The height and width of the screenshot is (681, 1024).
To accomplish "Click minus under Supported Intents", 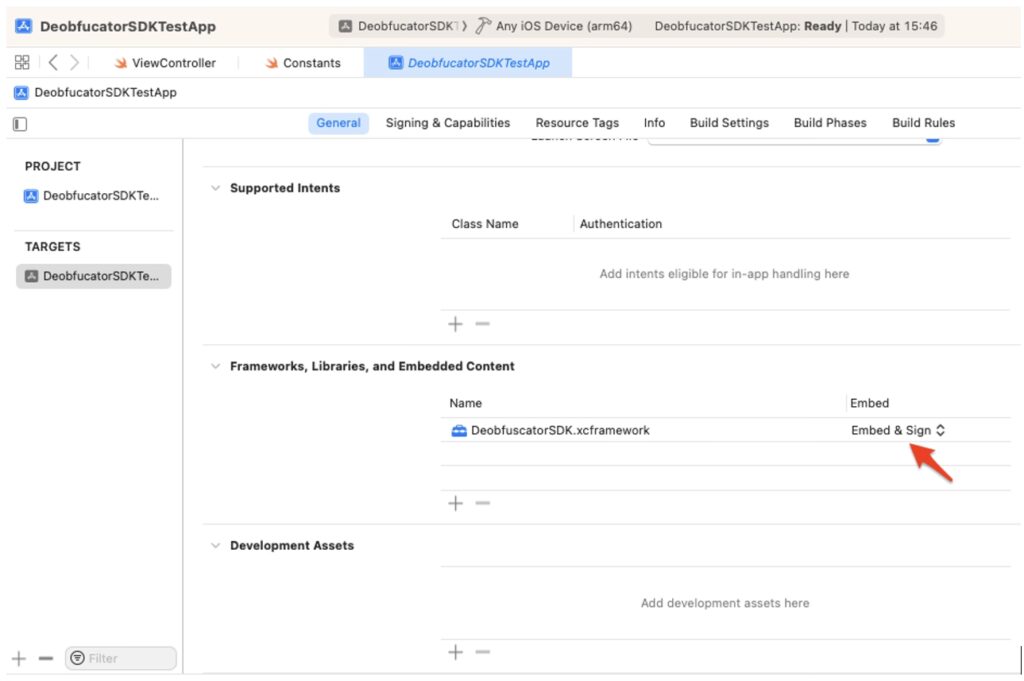I will [482, 324].
